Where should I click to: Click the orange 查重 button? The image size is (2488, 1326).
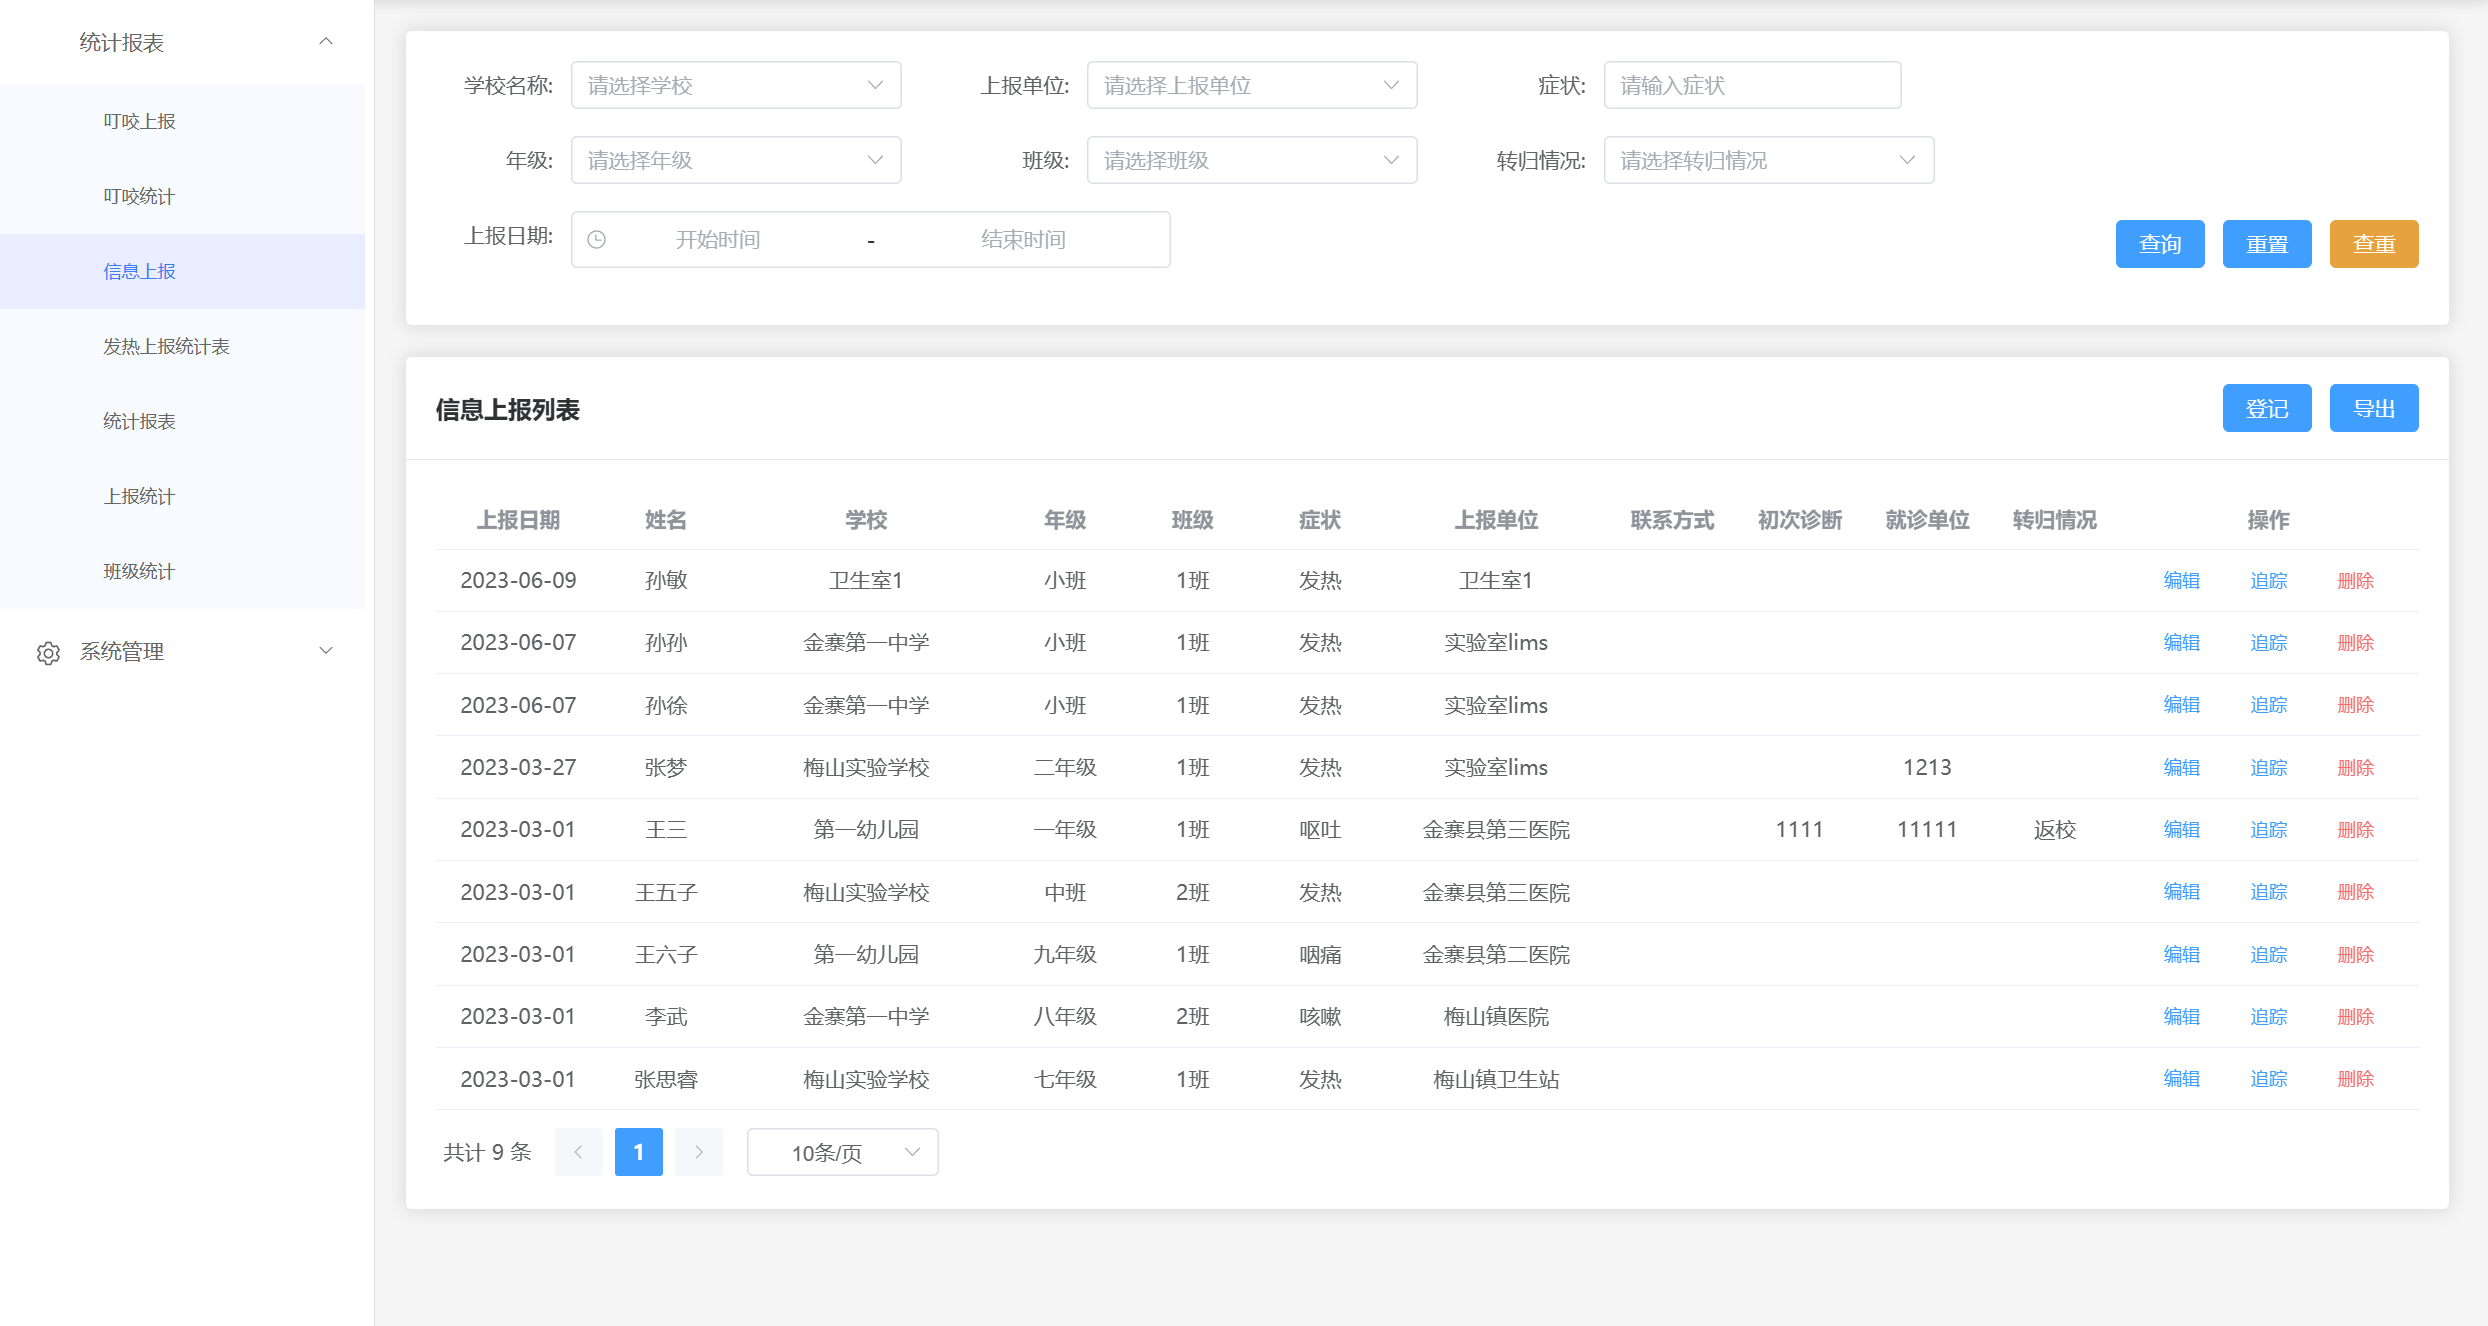click(2374, 244)
